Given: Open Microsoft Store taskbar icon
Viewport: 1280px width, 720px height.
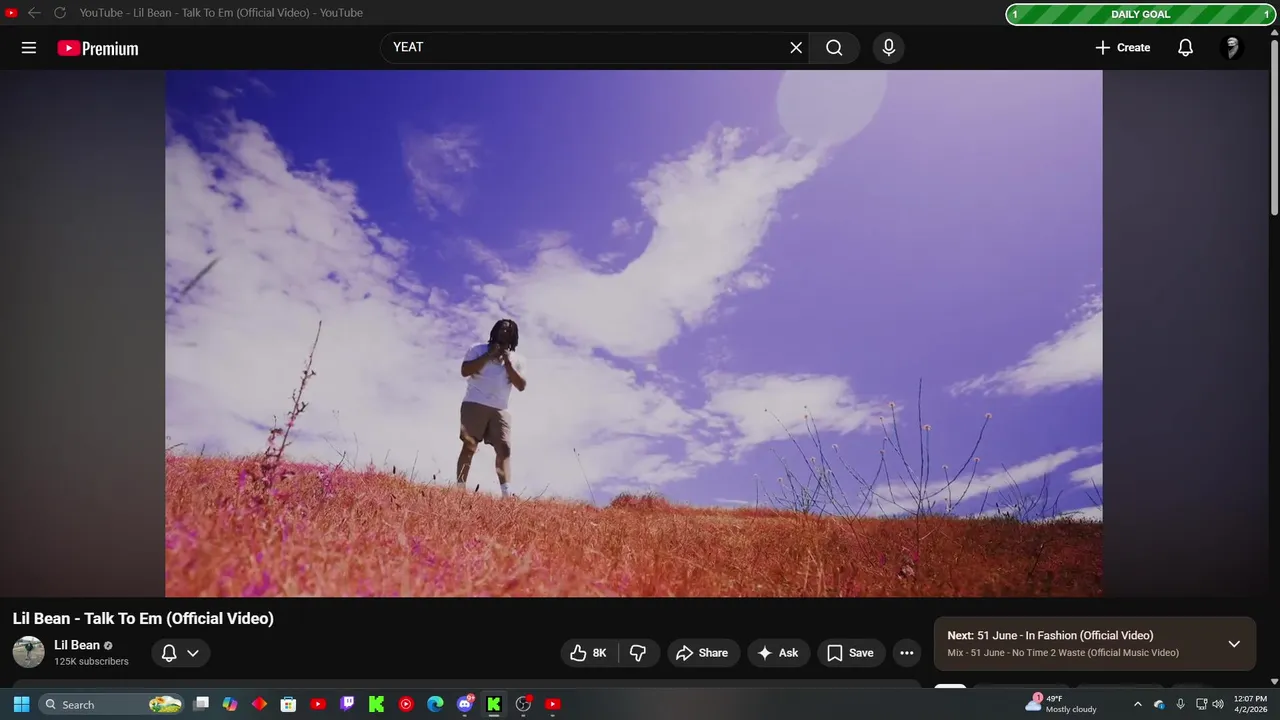Looking at the screenshot, I should [289, 704].
